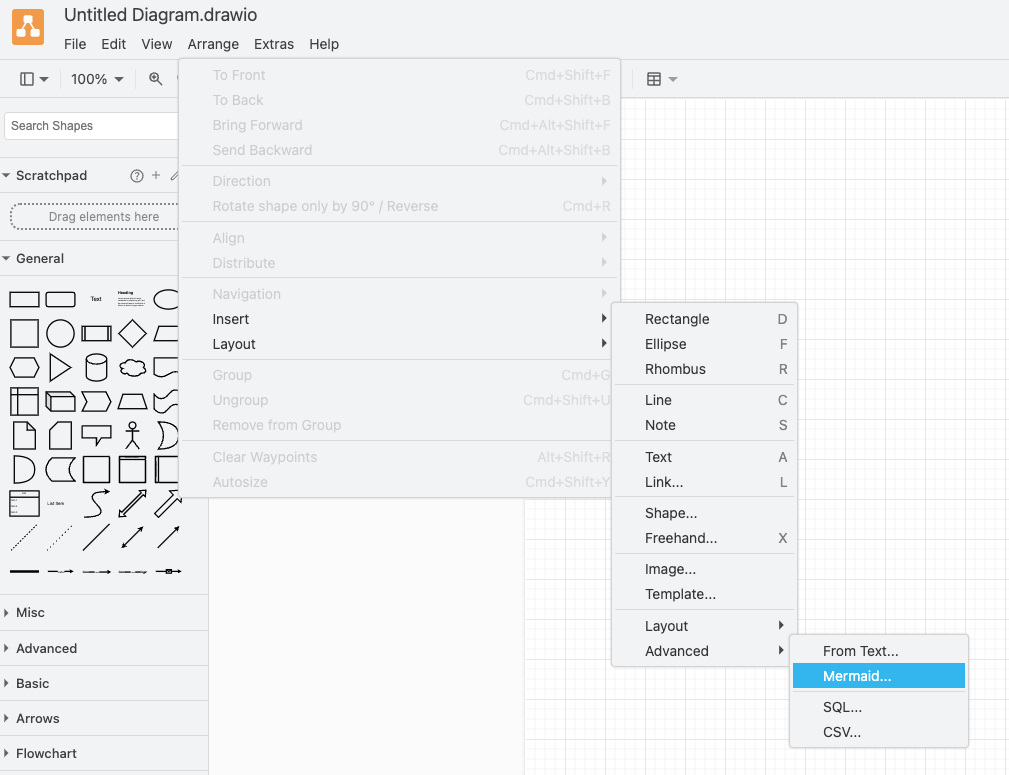Insert Ellipse from Insert submenu
1009x775 pixels.
pyautogui.click(x=704, y=344)
